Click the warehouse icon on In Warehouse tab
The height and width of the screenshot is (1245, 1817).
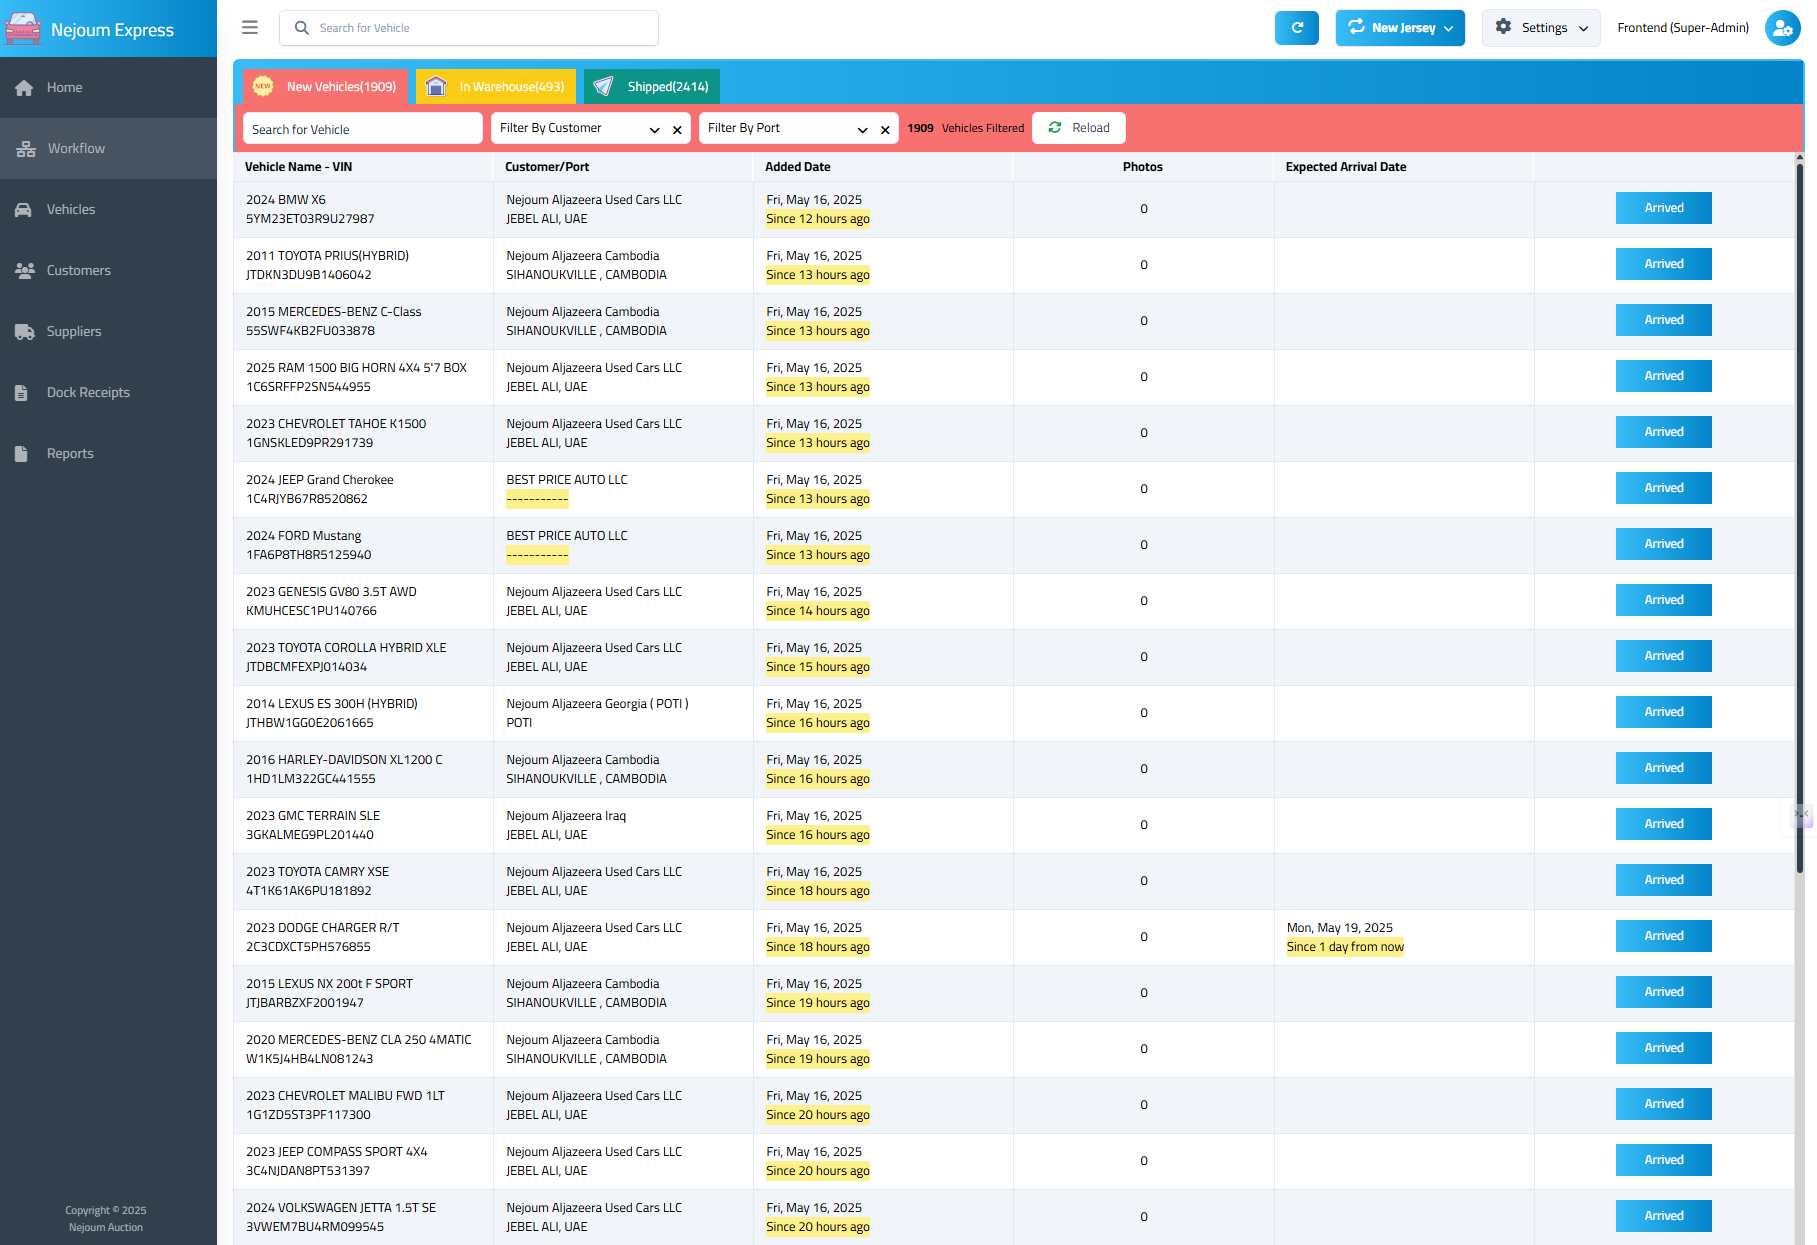pos(436,87)
